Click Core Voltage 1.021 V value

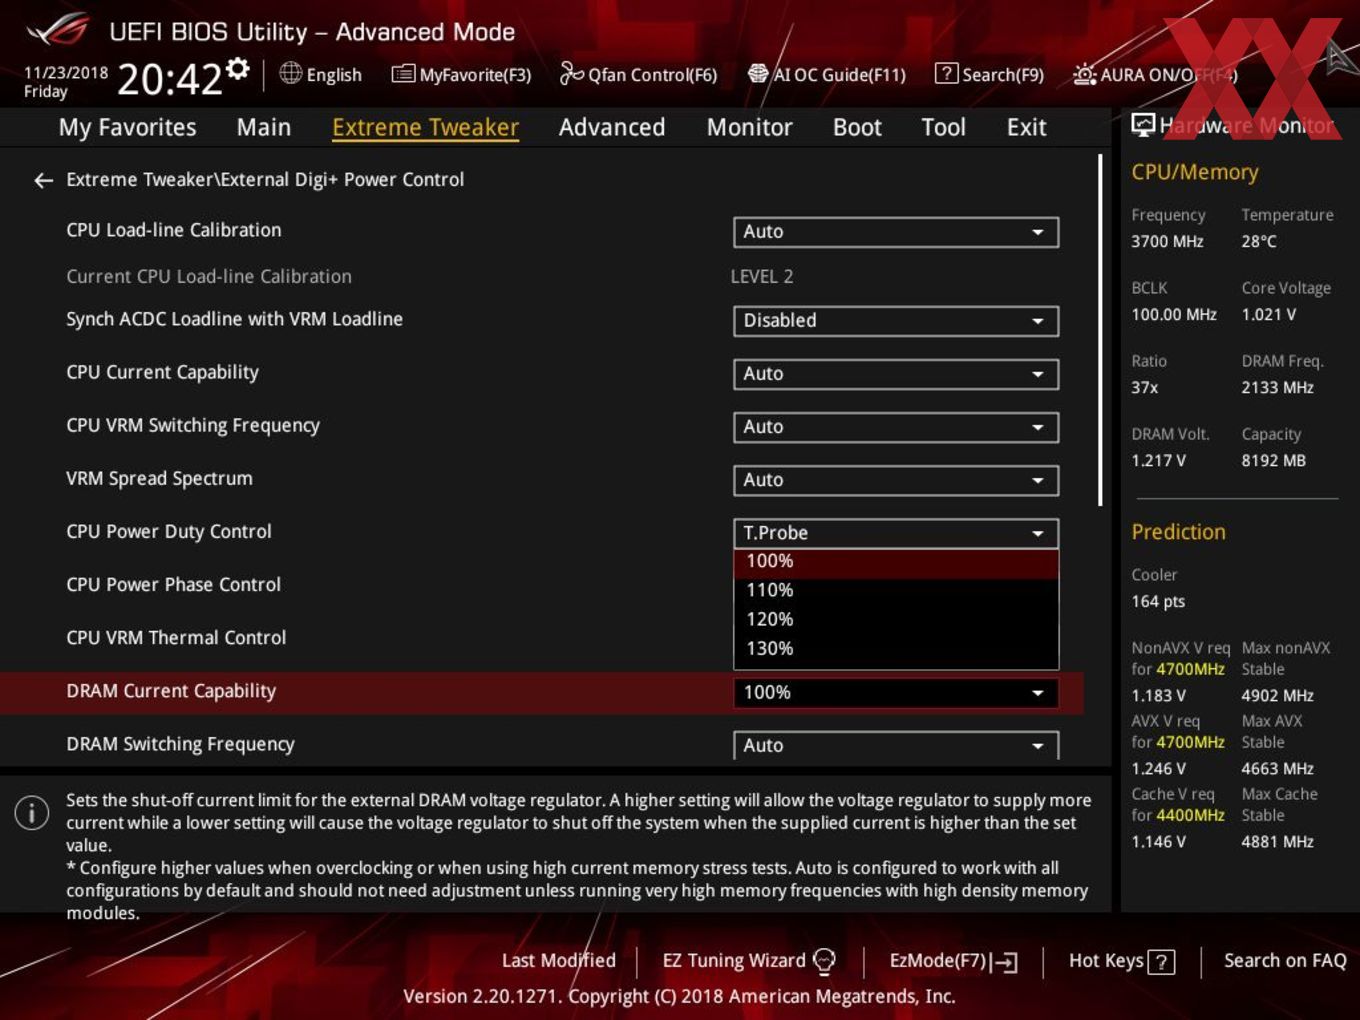tap(1268, 315)
